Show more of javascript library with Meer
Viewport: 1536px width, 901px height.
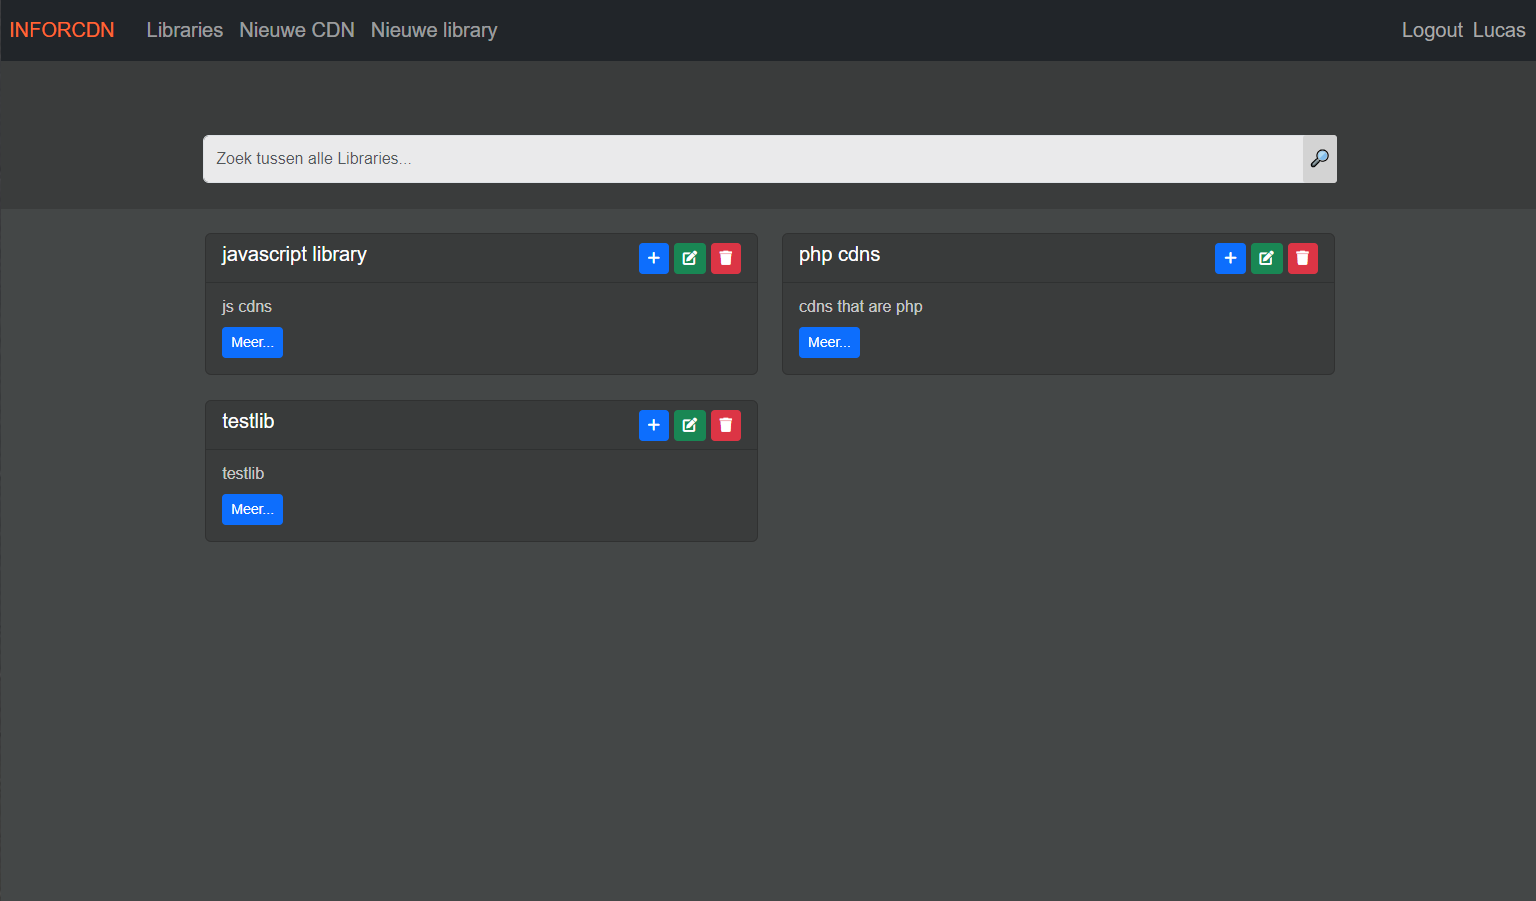pos(252,342)
